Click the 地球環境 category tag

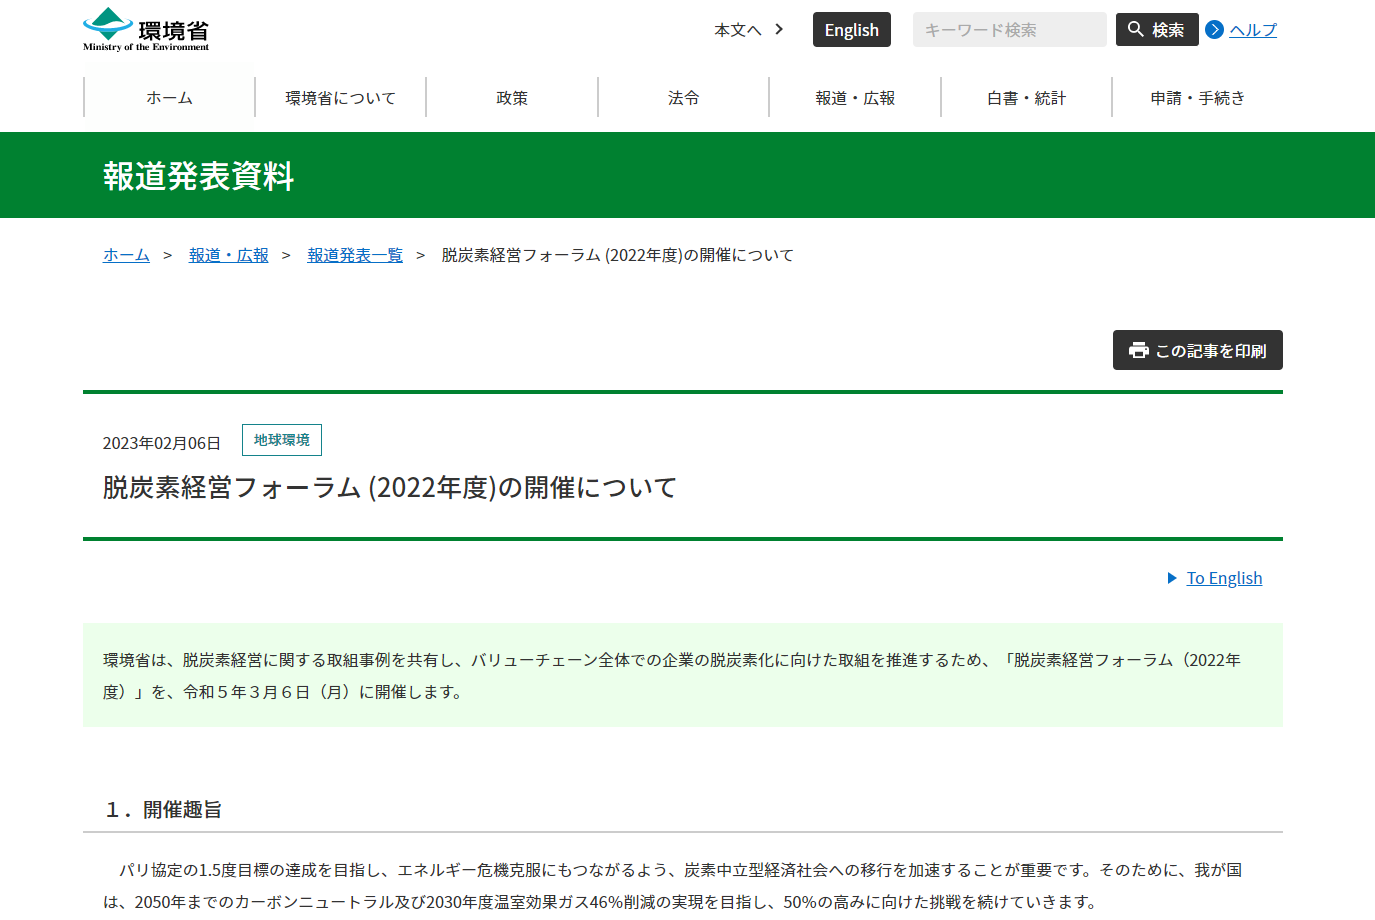coord(282,440)
